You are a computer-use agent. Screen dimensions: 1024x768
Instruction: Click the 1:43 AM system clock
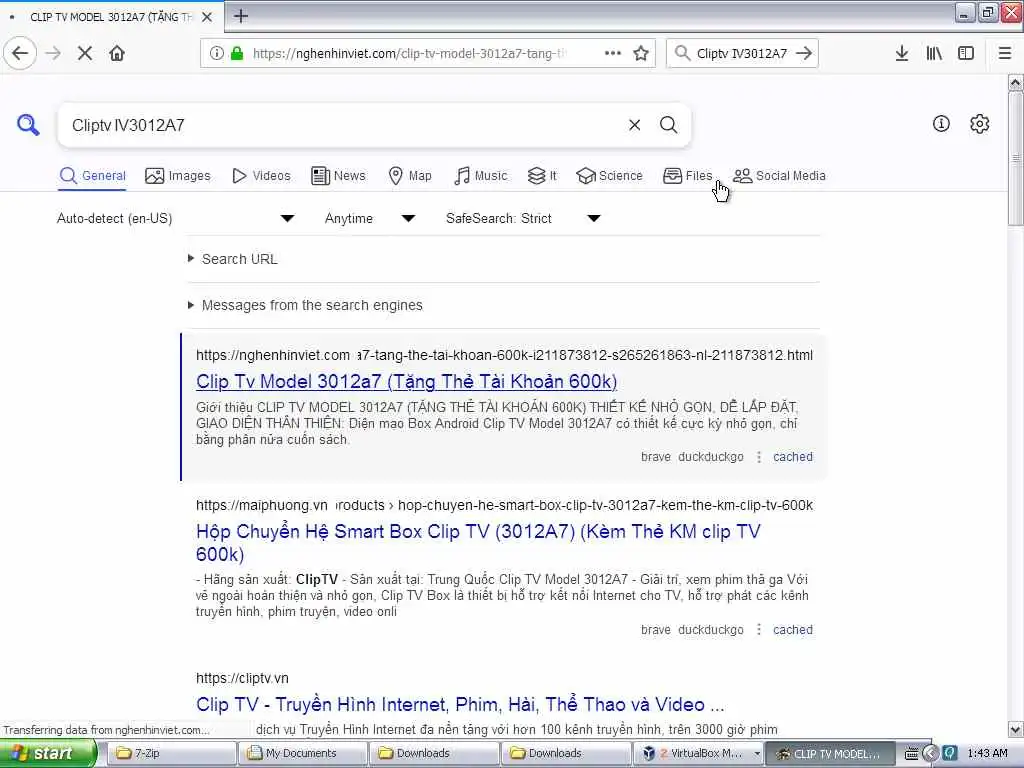pyautogui.click(x=987, y=754)
